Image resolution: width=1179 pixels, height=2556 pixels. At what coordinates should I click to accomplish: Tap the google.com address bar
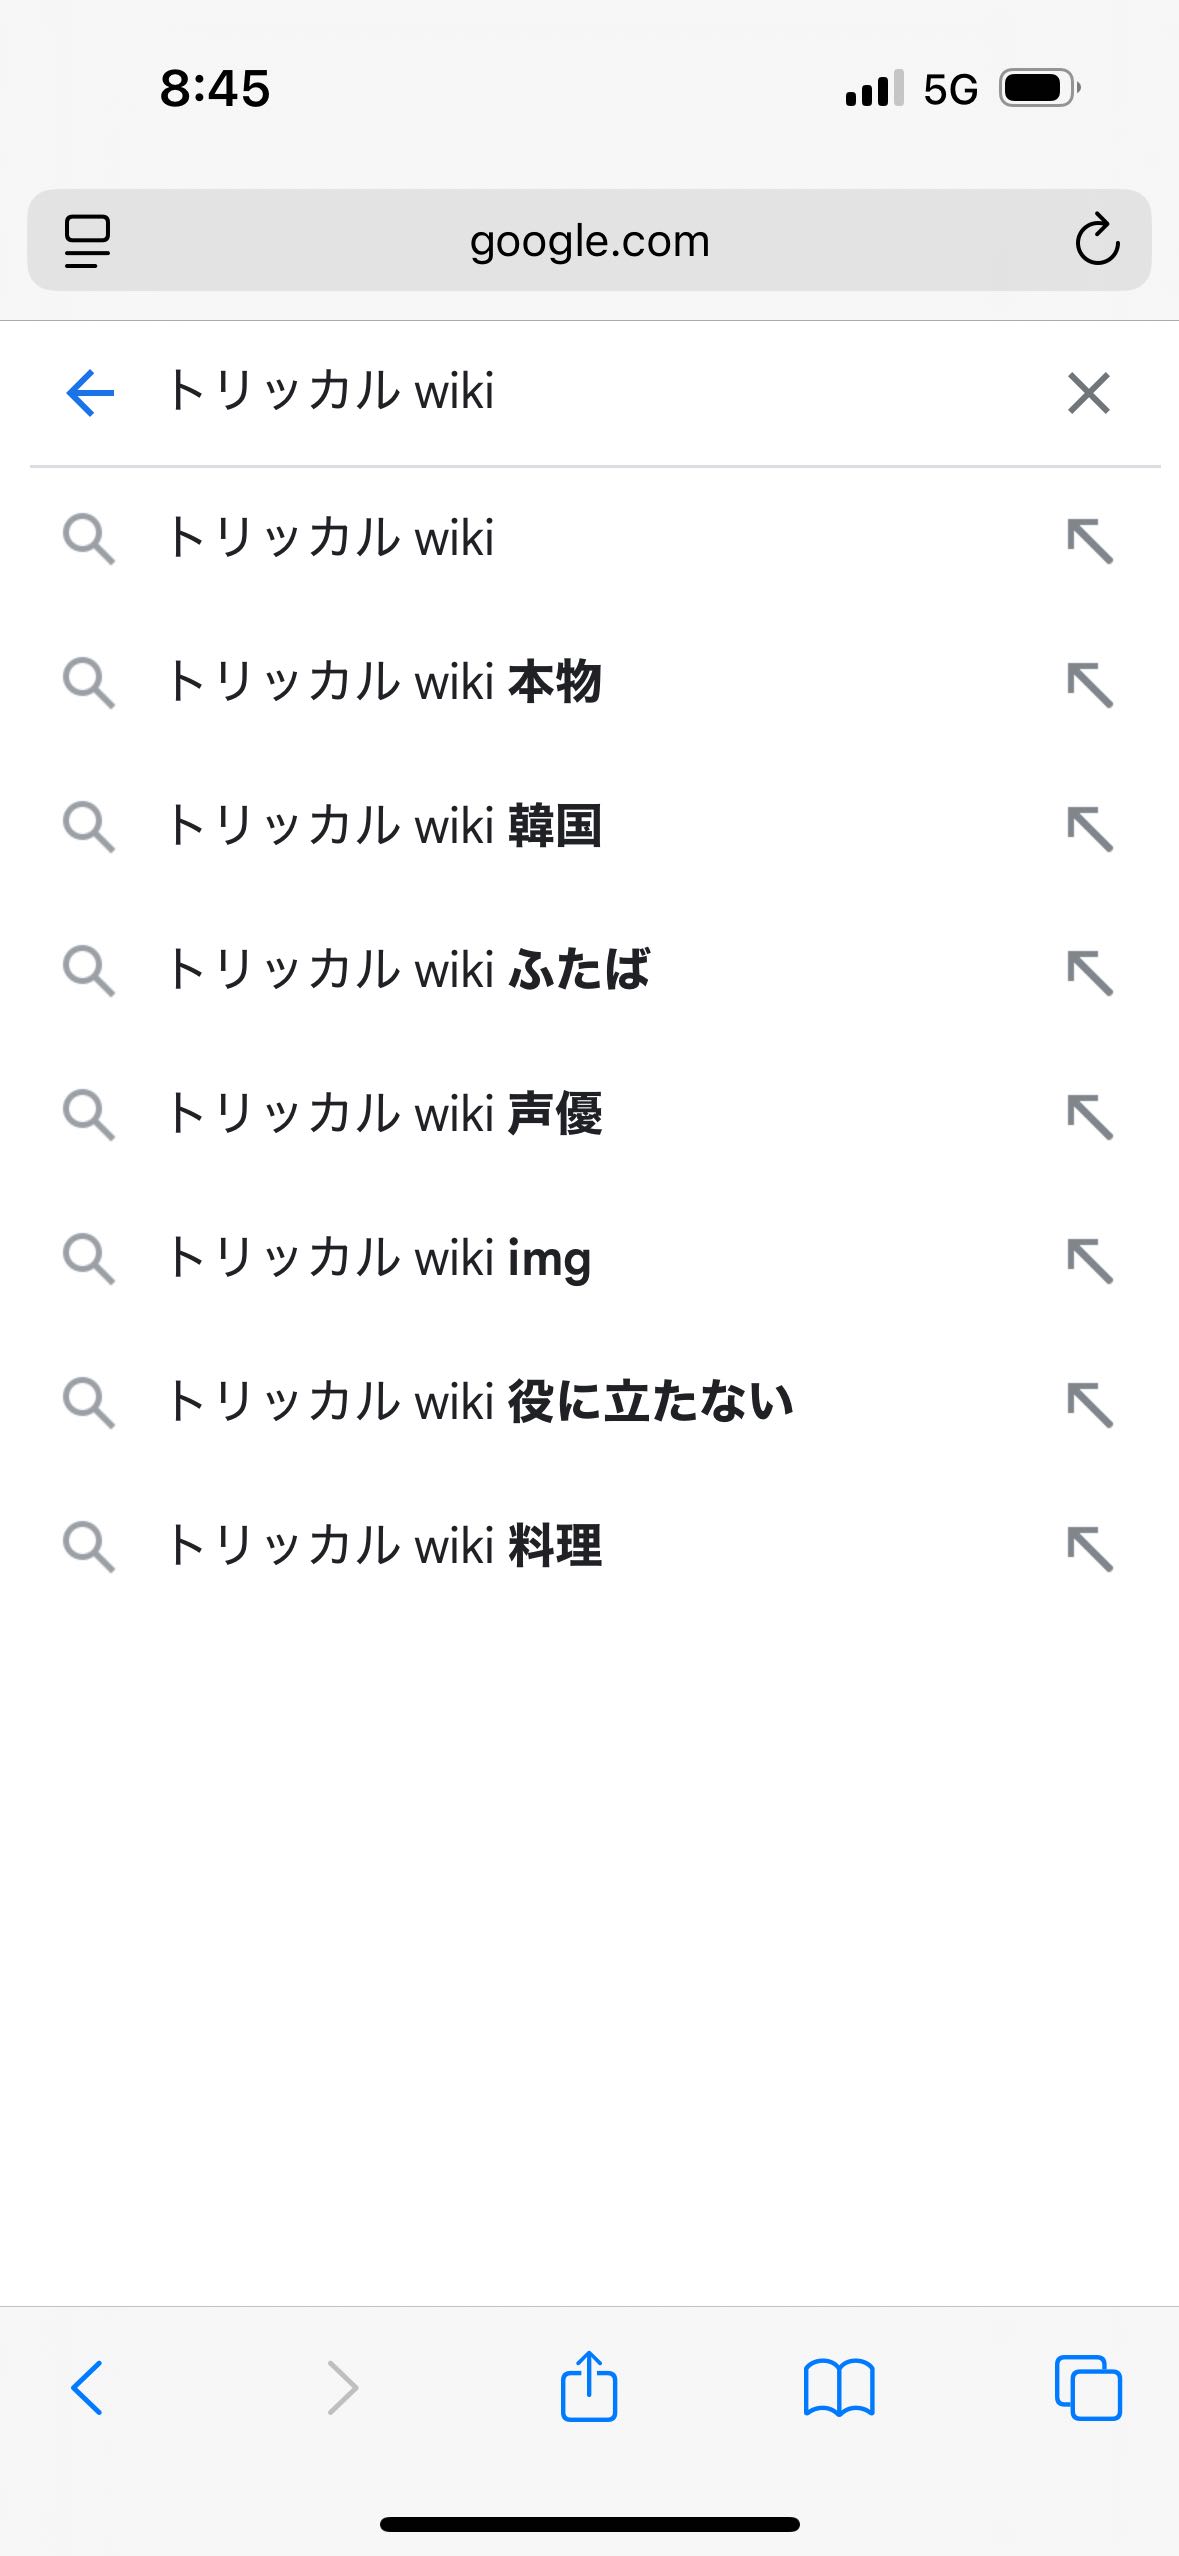[589, 241]
